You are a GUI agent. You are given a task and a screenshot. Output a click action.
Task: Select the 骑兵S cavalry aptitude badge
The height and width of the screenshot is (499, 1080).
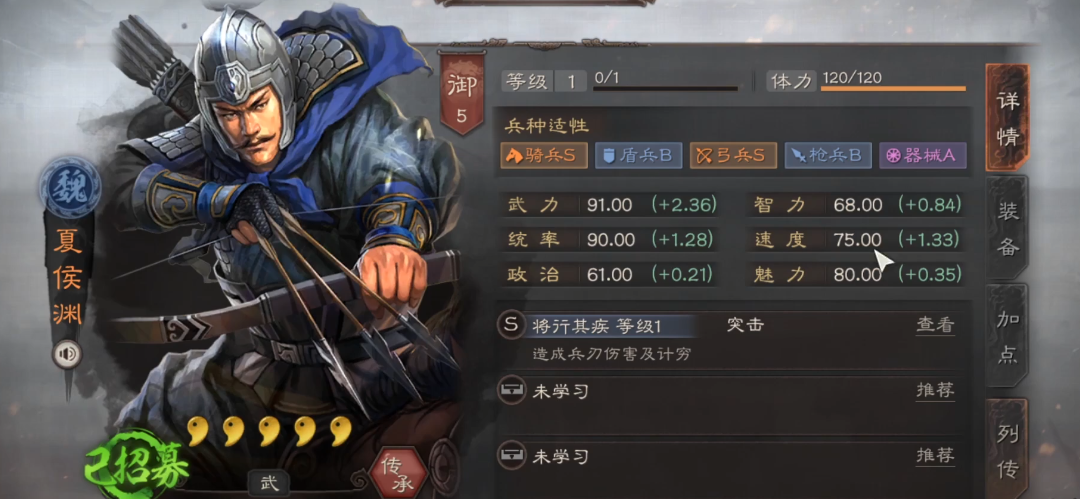[x=544, y=156]
